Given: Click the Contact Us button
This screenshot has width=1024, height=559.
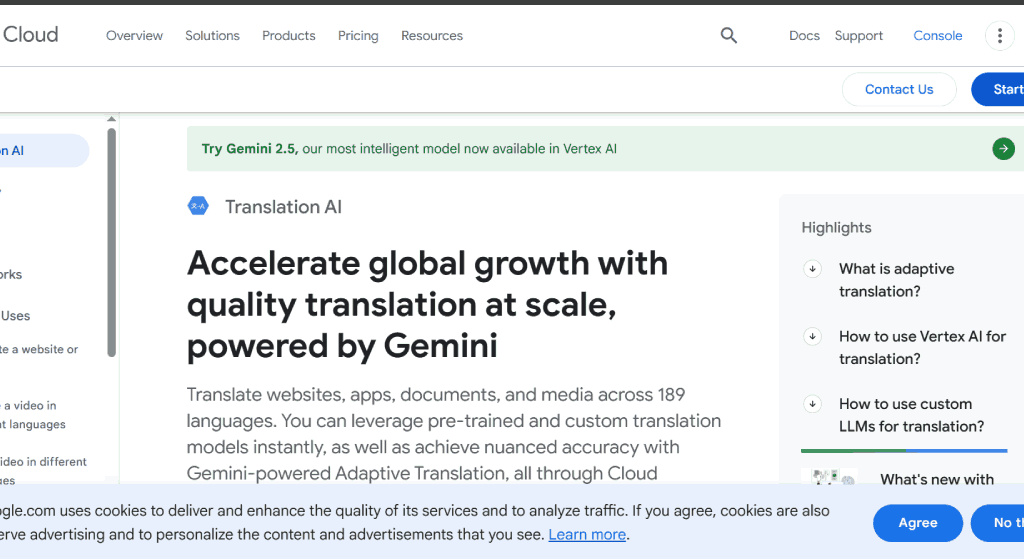Looking at the screenshot, I should tap(898, 89).
